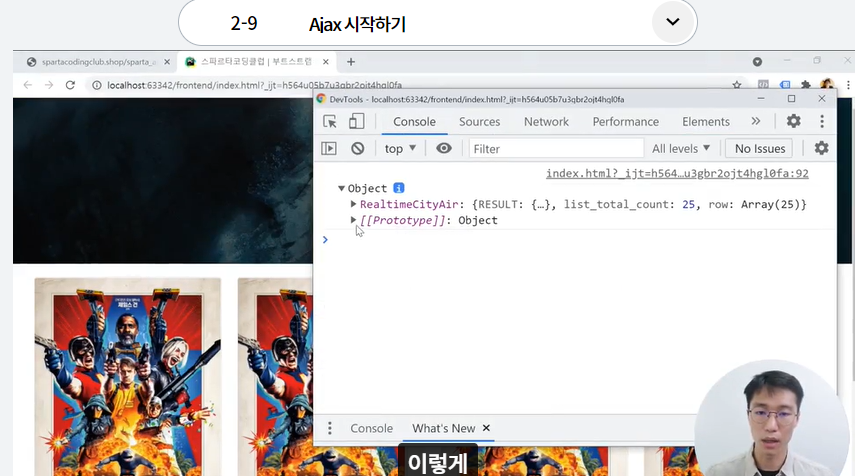
Task: Go back in browser history
Action: 28,85
